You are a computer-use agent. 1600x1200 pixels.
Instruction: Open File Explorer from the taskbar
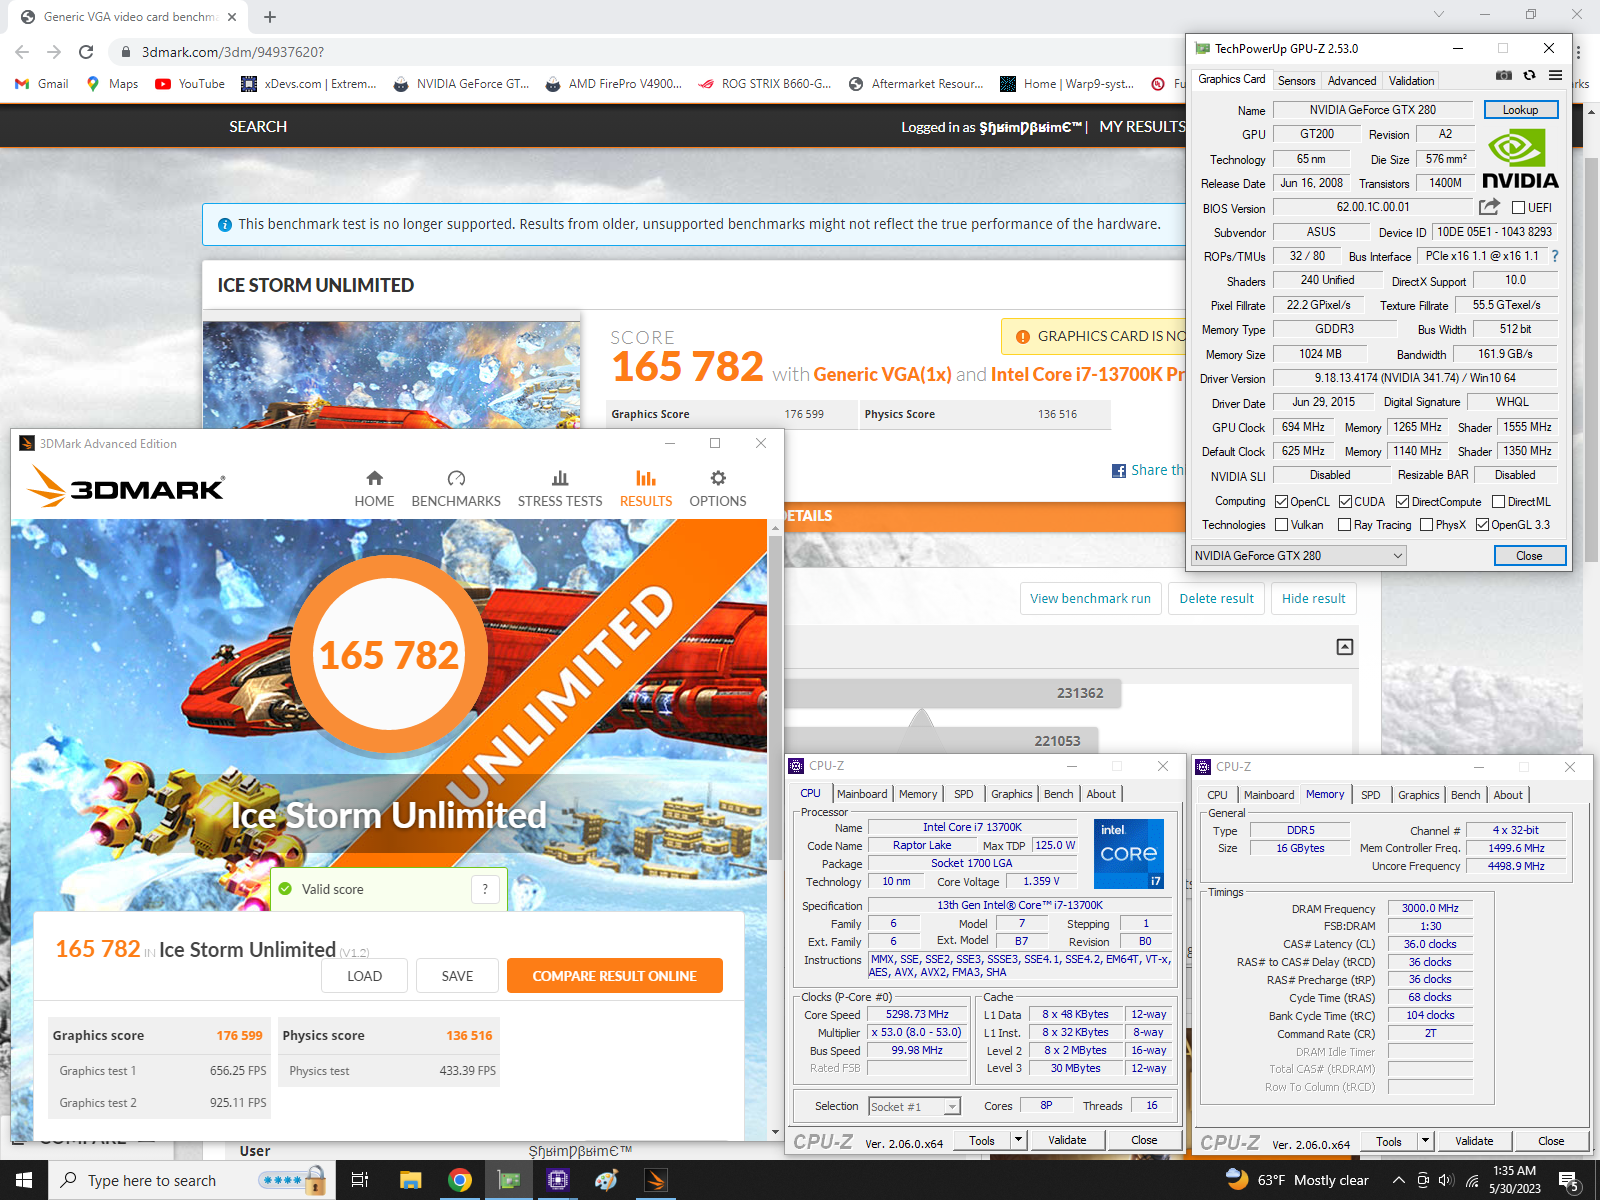410,1180
